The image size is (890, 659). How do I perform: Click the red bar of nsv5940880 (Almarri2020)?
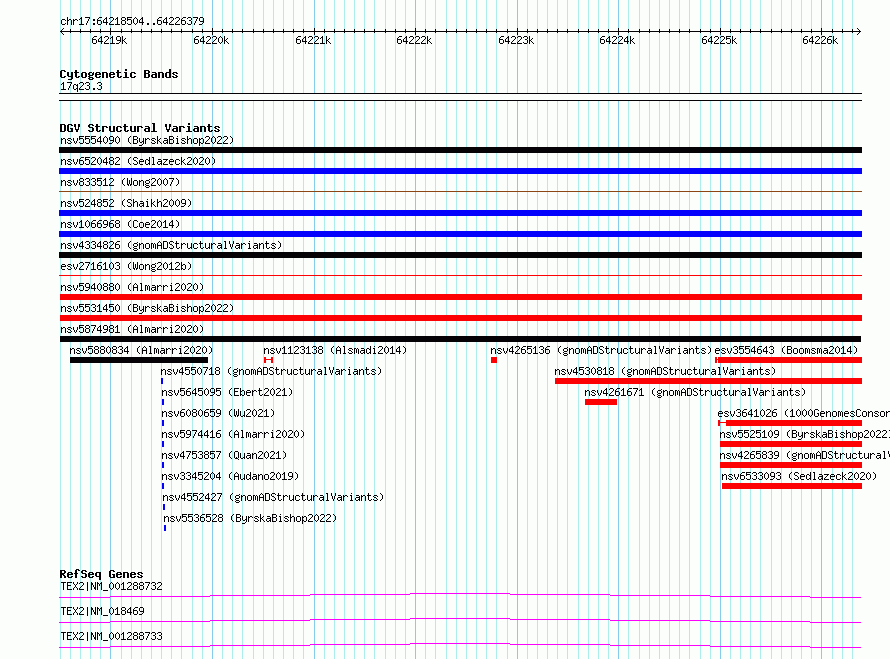(460, 297)
